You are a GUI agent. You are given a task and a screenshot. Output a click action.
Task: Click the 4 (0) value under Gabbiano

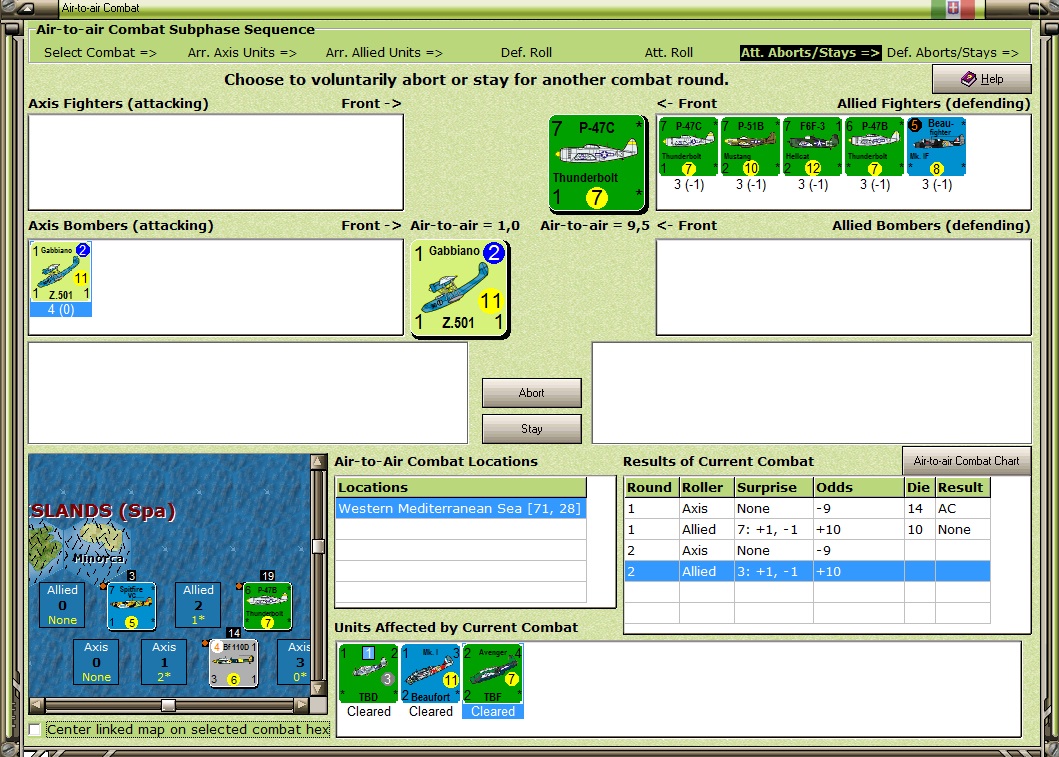(61, 309)
